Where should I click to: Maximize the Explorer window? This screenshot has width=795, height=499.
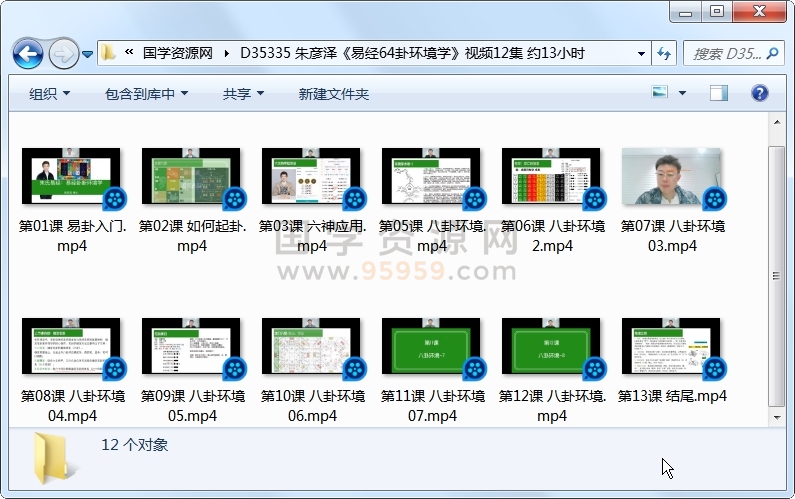717,11
